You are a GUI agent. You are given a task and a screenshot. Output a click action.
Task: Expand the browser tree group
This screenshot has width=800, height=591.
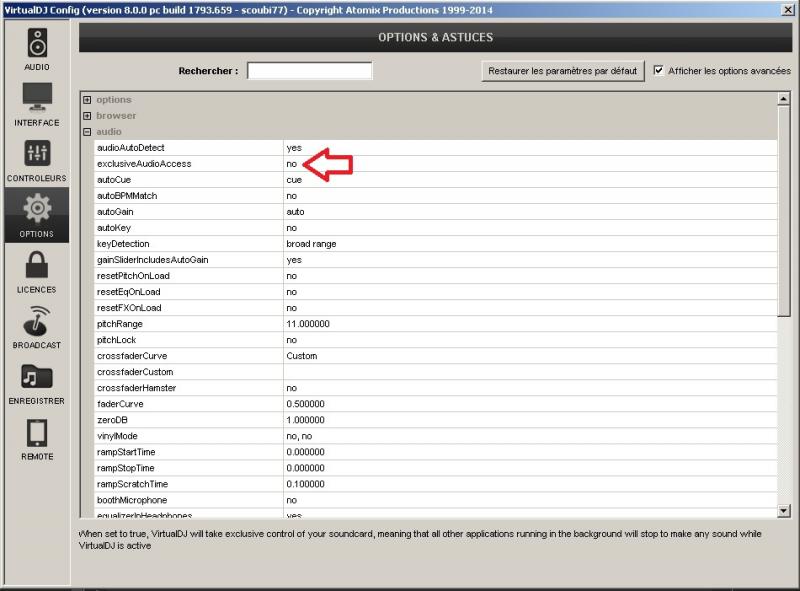(87, 116)
